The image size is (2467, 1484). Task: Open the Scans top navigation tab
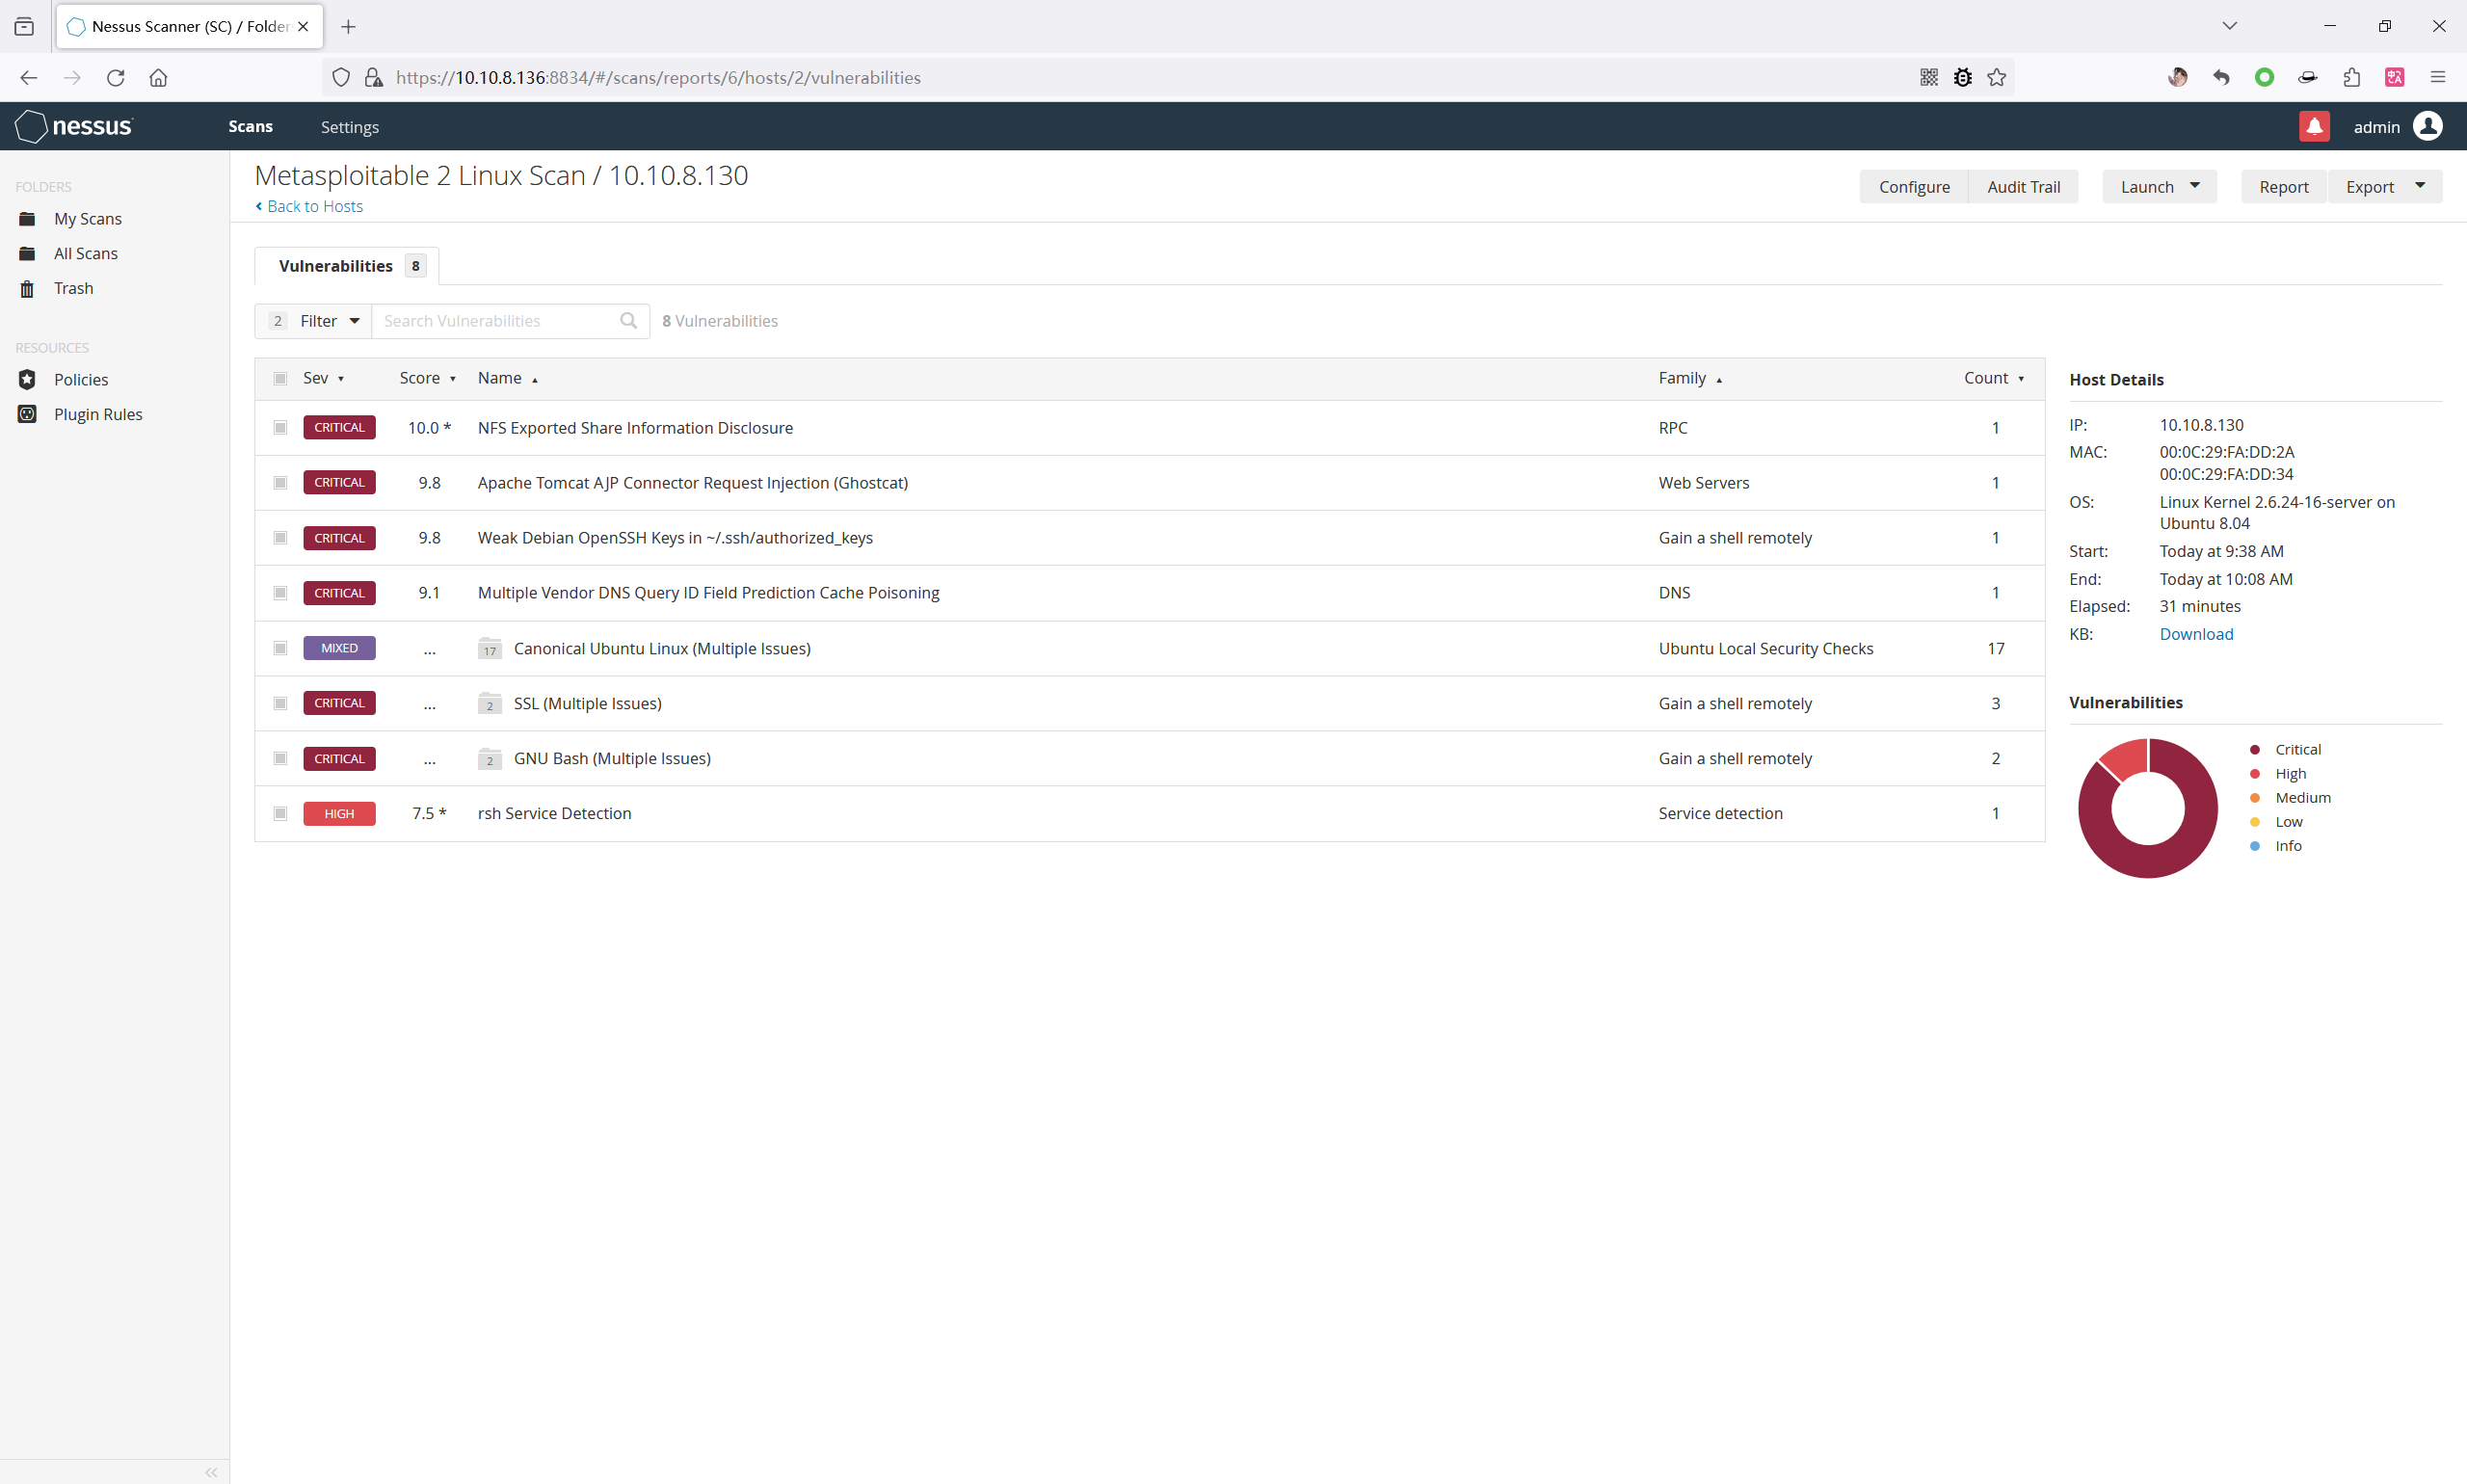250,127
